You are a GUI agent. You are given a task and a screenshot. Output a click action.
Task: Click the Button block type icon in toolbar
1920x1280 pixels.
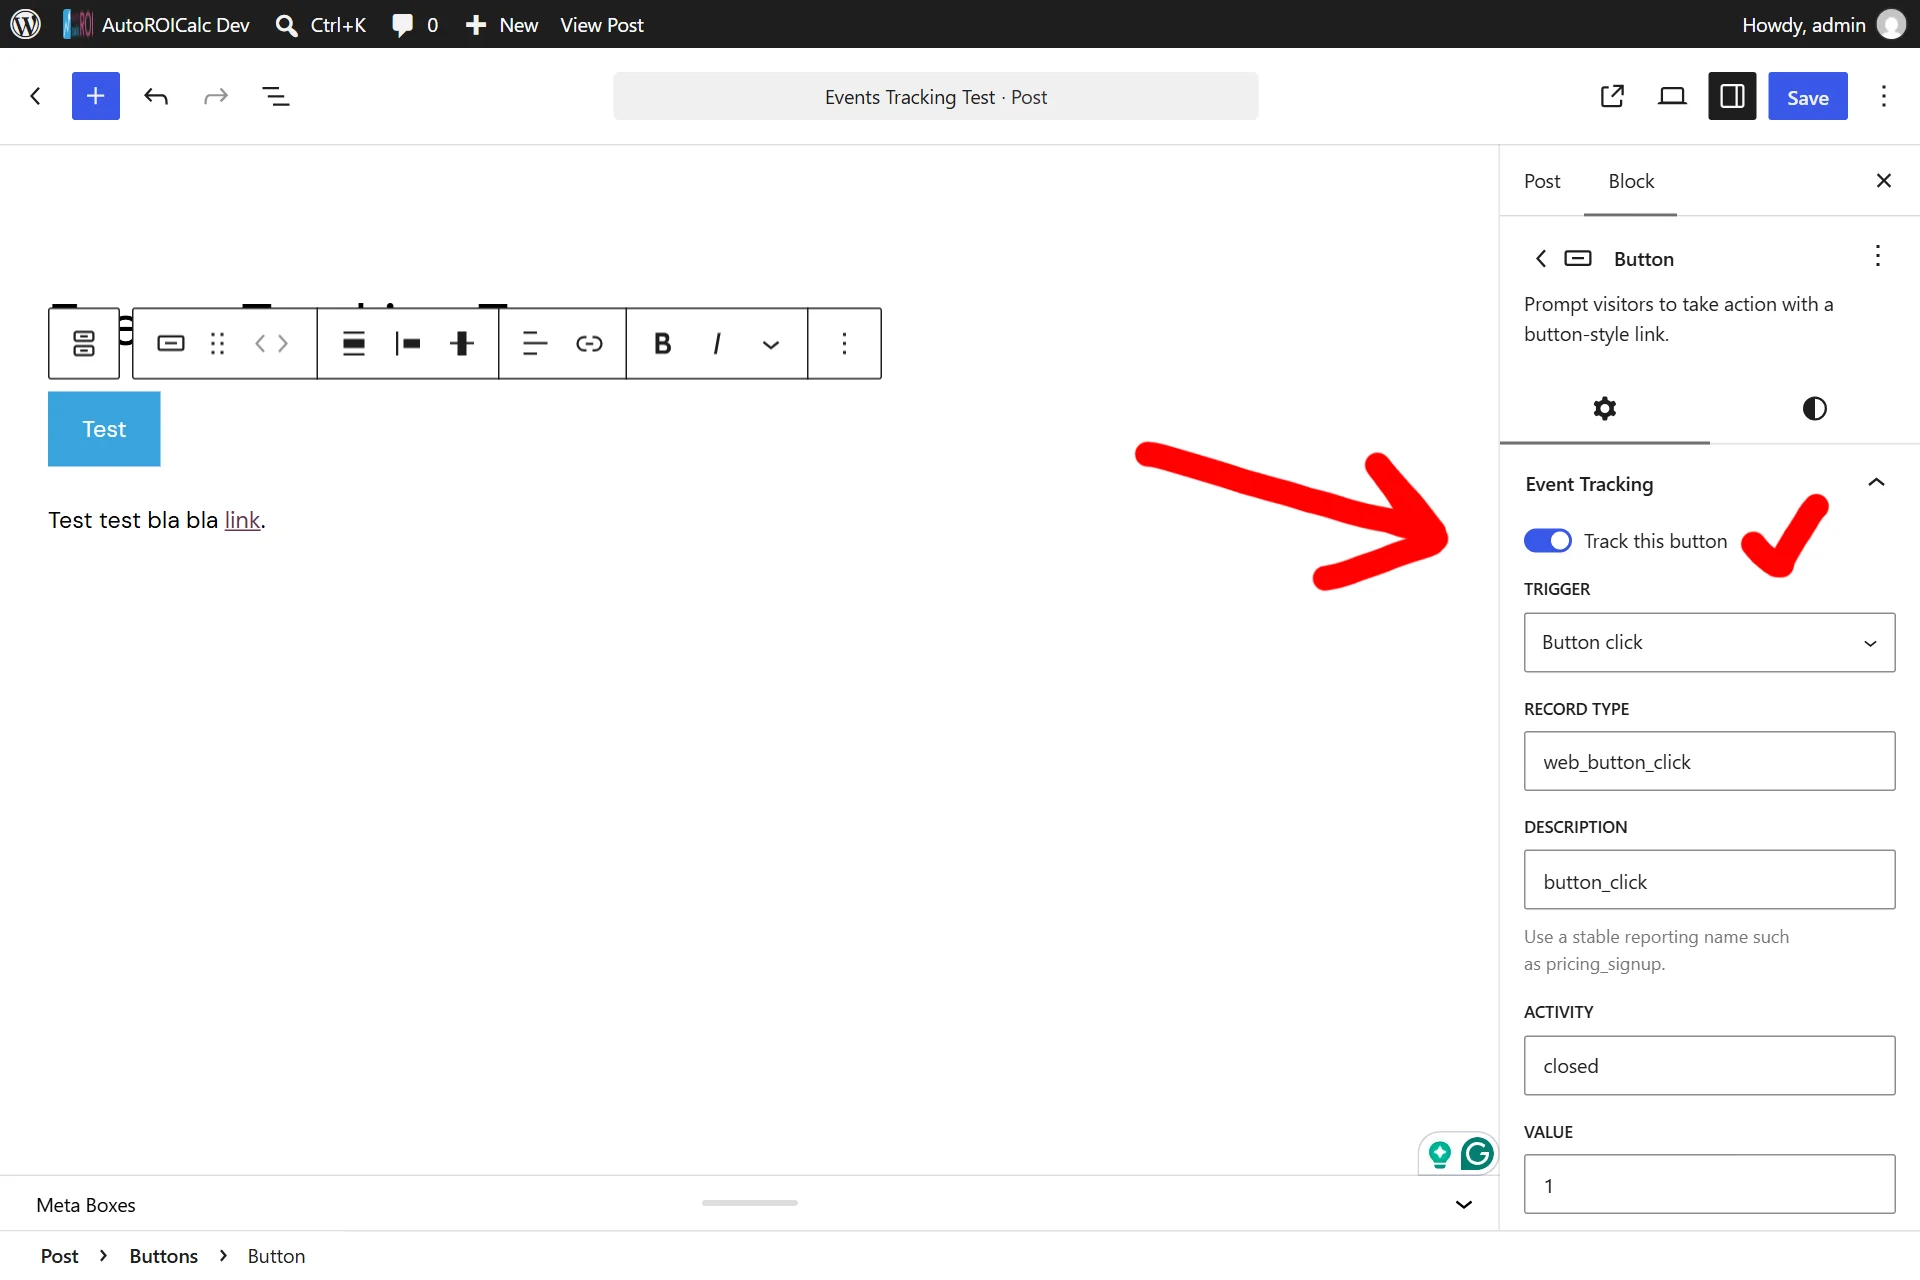click(171, 344)
